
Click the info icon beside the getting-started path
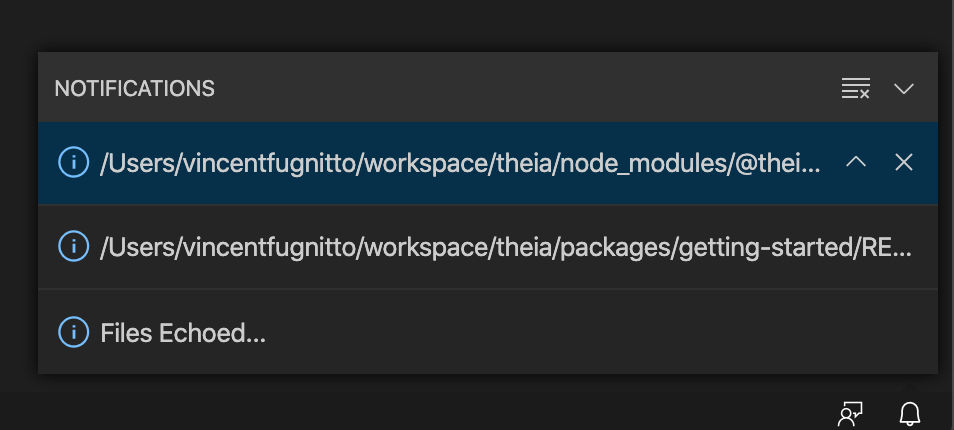(74, 246)
